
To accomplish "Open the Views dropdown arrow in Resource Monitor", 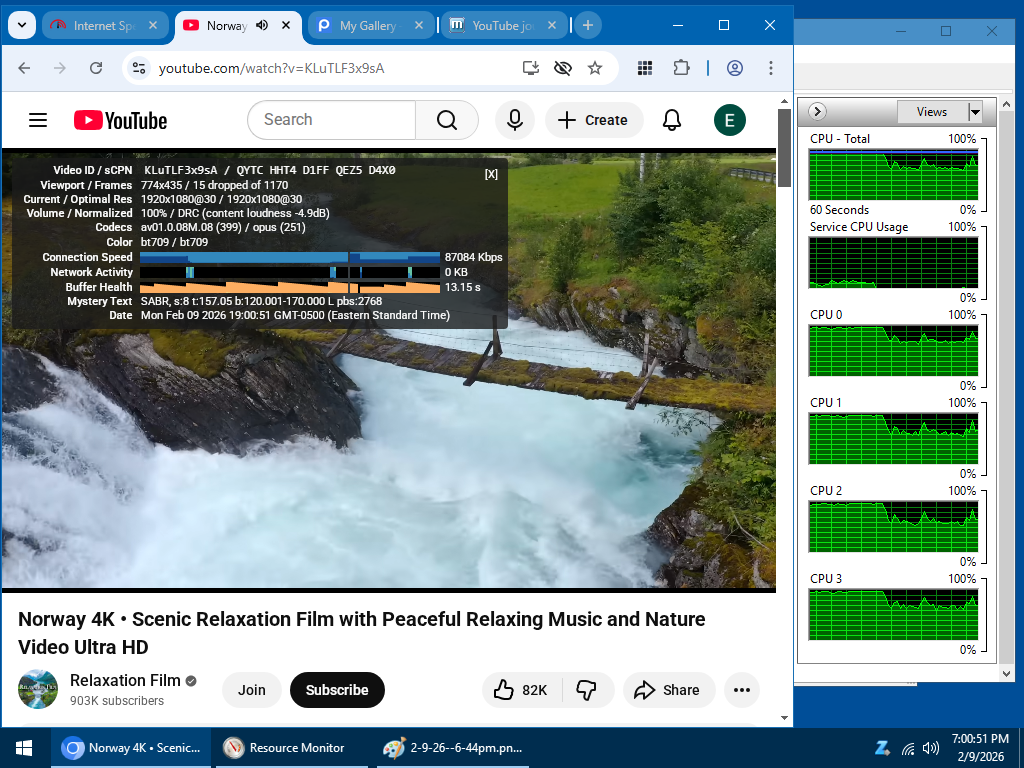I will pyautogui.click(x=975, y=112).
